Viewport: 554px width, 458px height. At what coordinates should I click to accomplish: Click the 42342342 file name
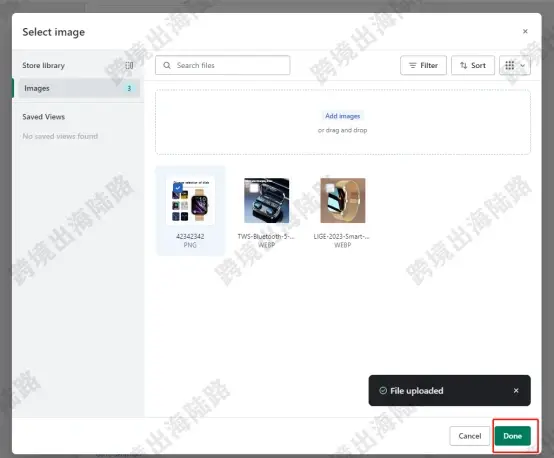coord(190,236)
